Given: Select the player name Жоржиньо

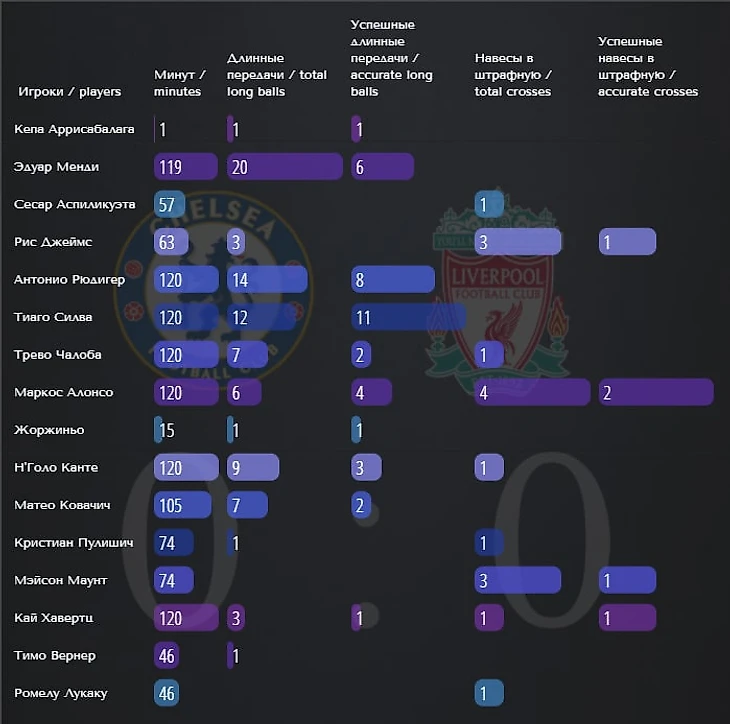Looking at the screenshot, I should click(49, 430).
